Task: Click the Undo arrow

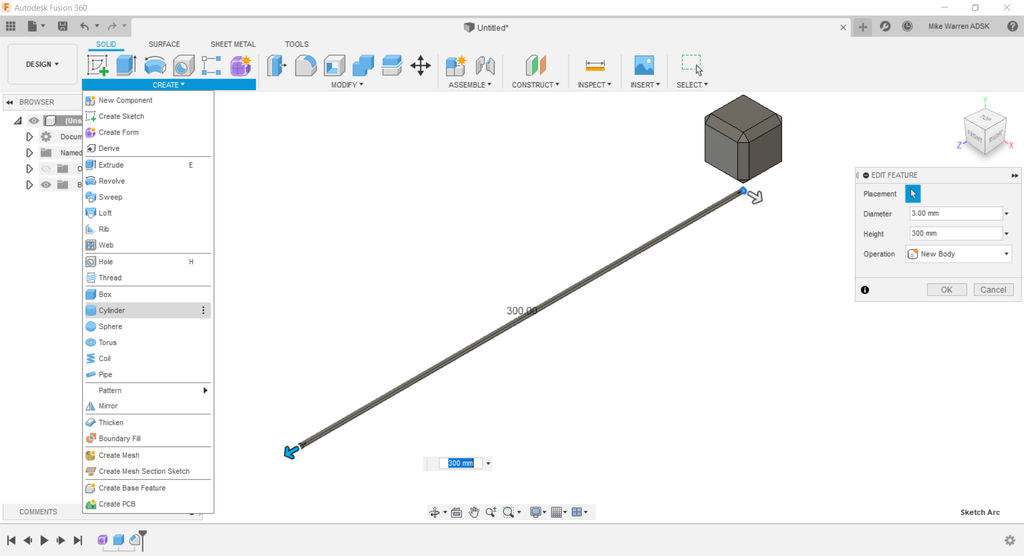Action: (84, 26)
